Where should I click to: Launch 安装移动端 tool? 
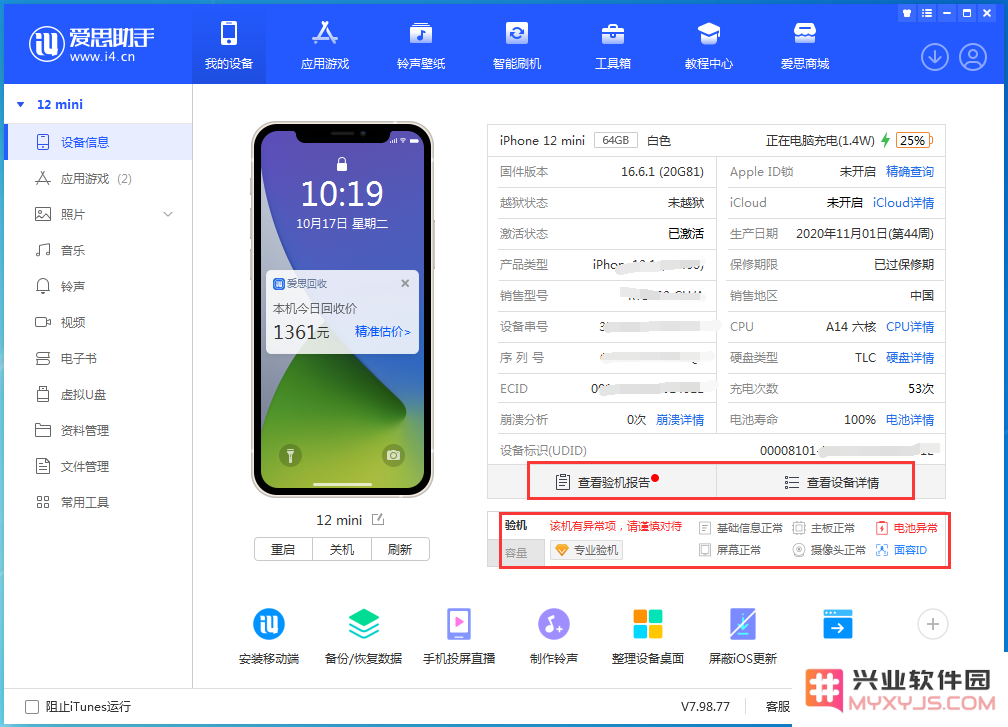coord(269,636)
